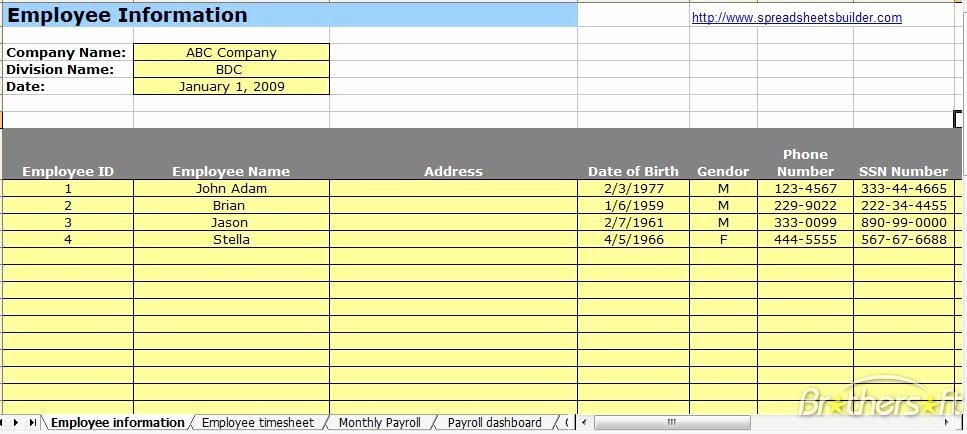The width and height of the screenshot is (967, 434).
Task: Select SSN 890-99-0000 cell
Action: [x=903, y=223]
